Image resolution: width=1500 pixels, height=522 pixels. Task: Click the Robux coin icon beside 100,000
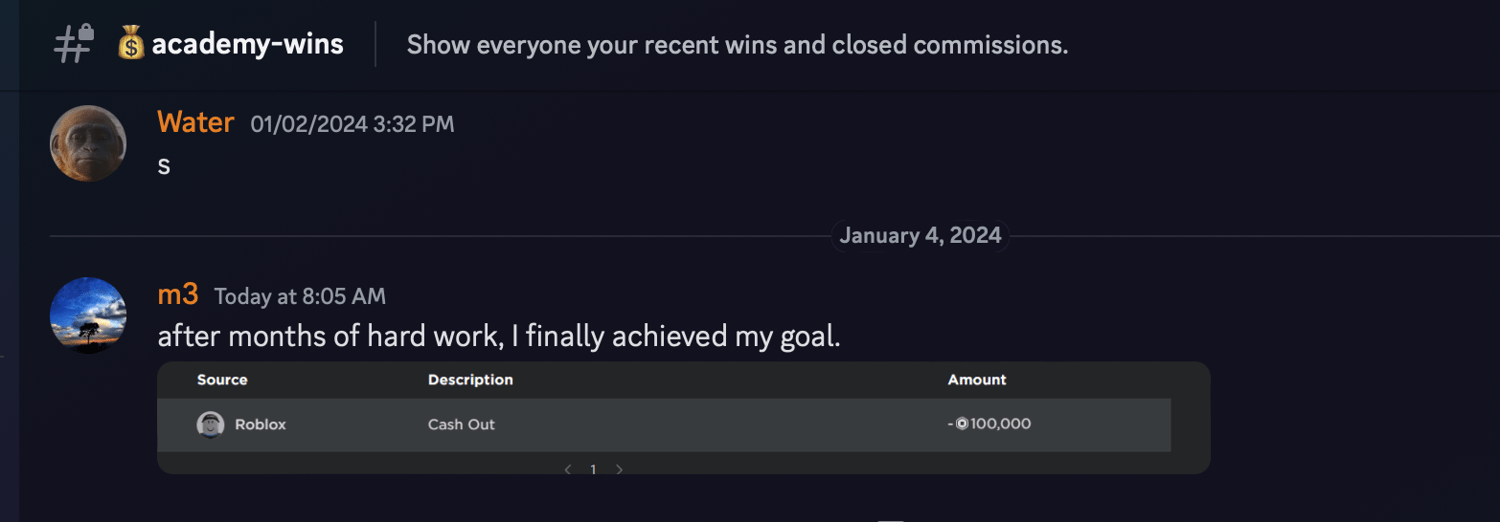point(962,424)
